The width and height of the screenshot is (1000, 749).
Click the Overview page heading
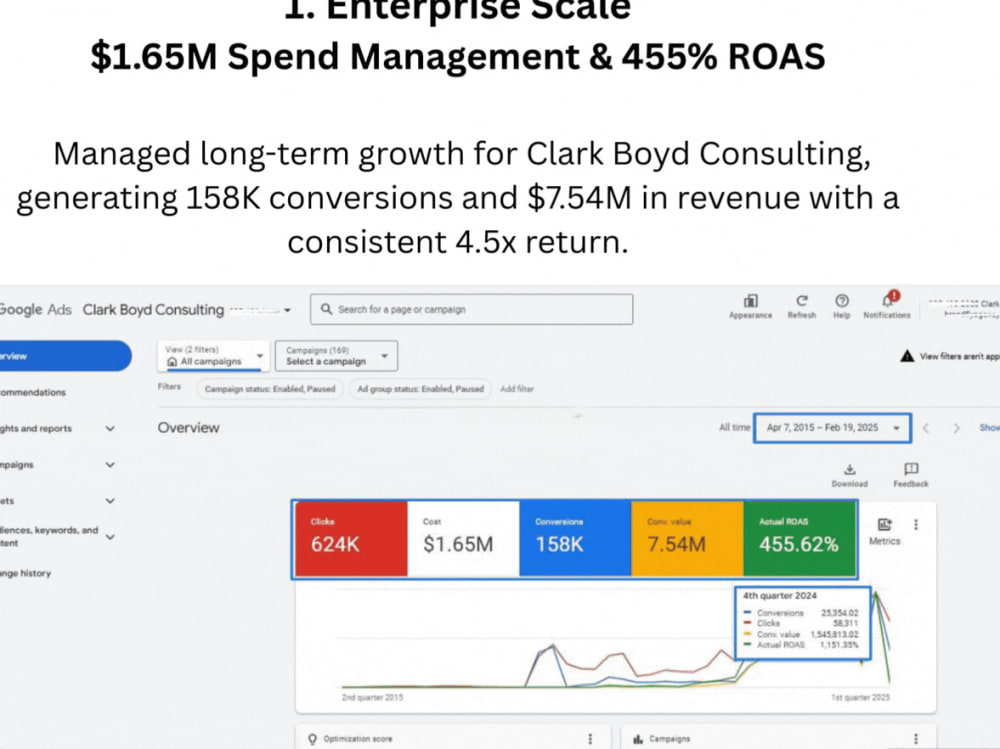[188, 427]
